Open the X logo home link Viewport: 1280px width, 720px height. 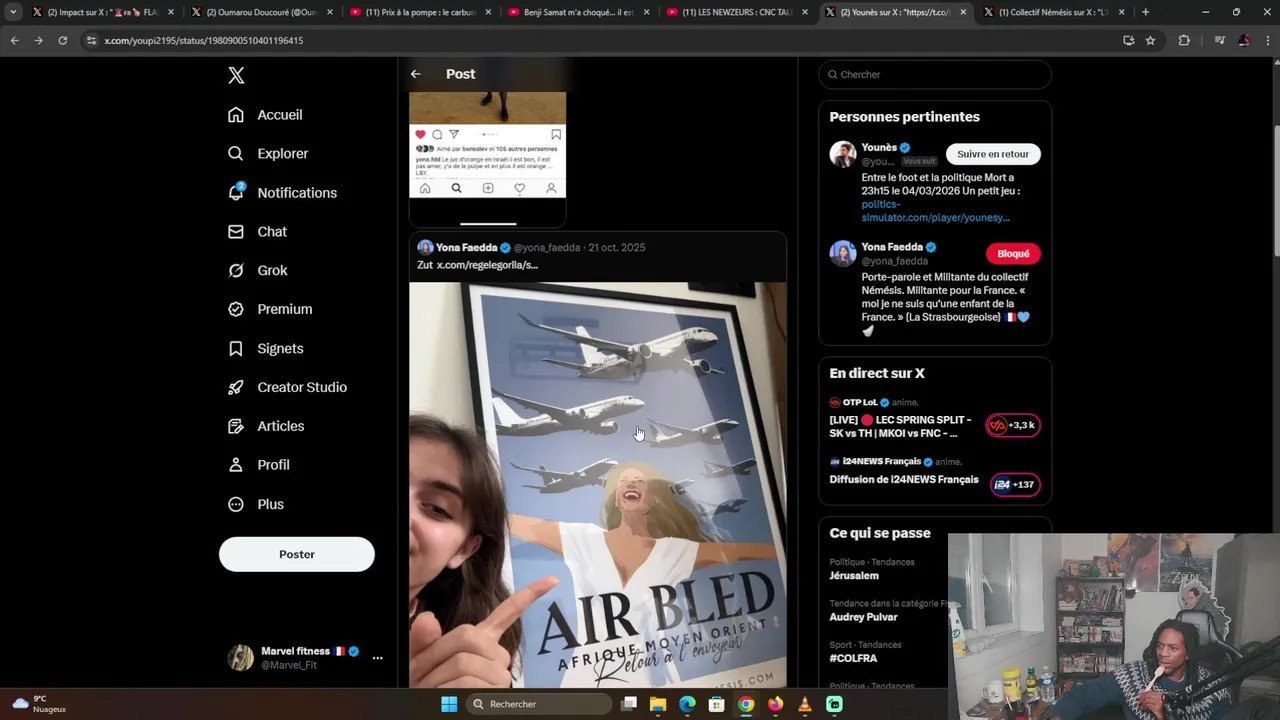tap(236, 75)
